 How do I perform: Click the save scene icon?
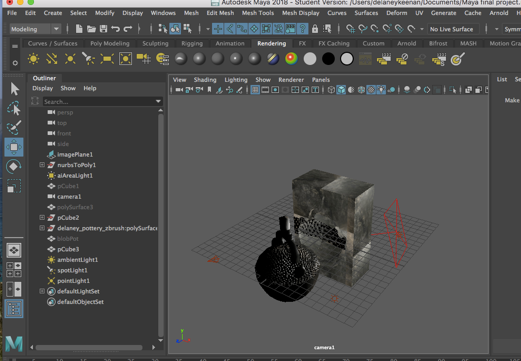click(103, 29)
